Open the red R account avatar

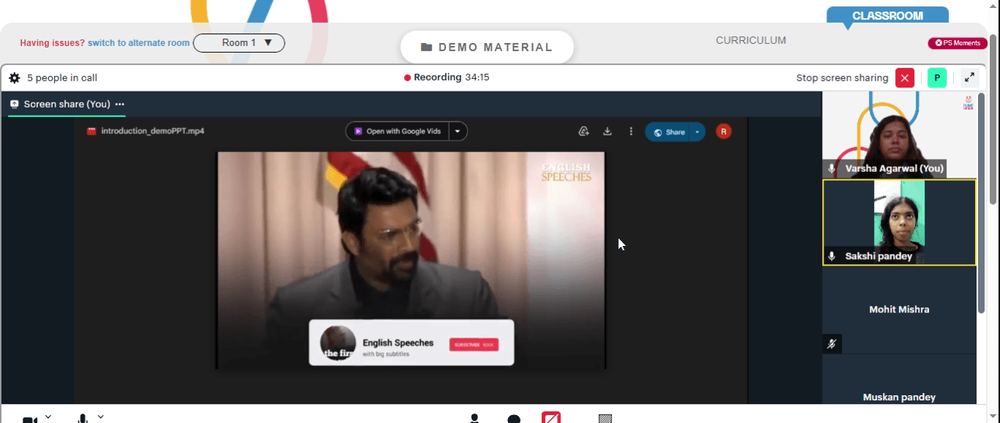pyautogui.click(x=723, y=131)
